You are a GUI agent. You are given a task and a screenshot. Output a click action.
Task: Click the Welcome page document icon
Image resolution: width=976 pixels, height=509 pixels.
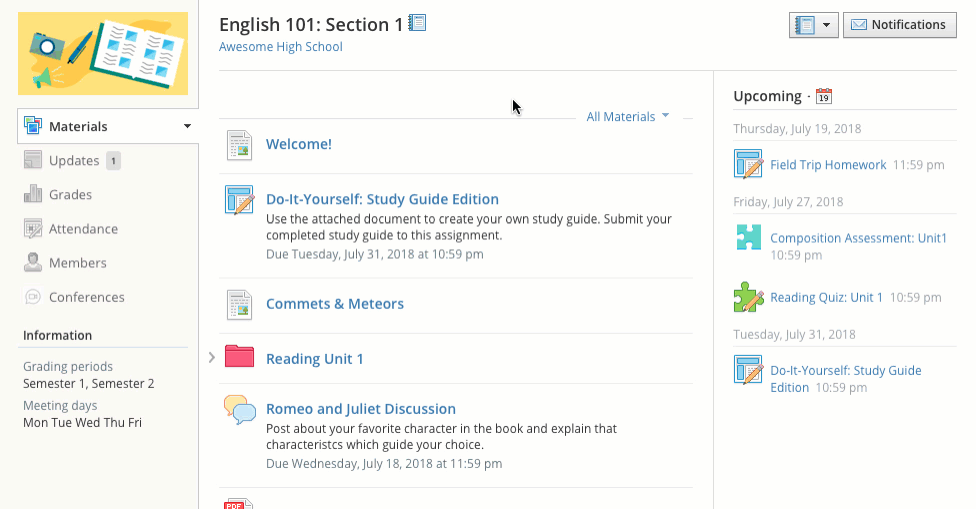239,144
